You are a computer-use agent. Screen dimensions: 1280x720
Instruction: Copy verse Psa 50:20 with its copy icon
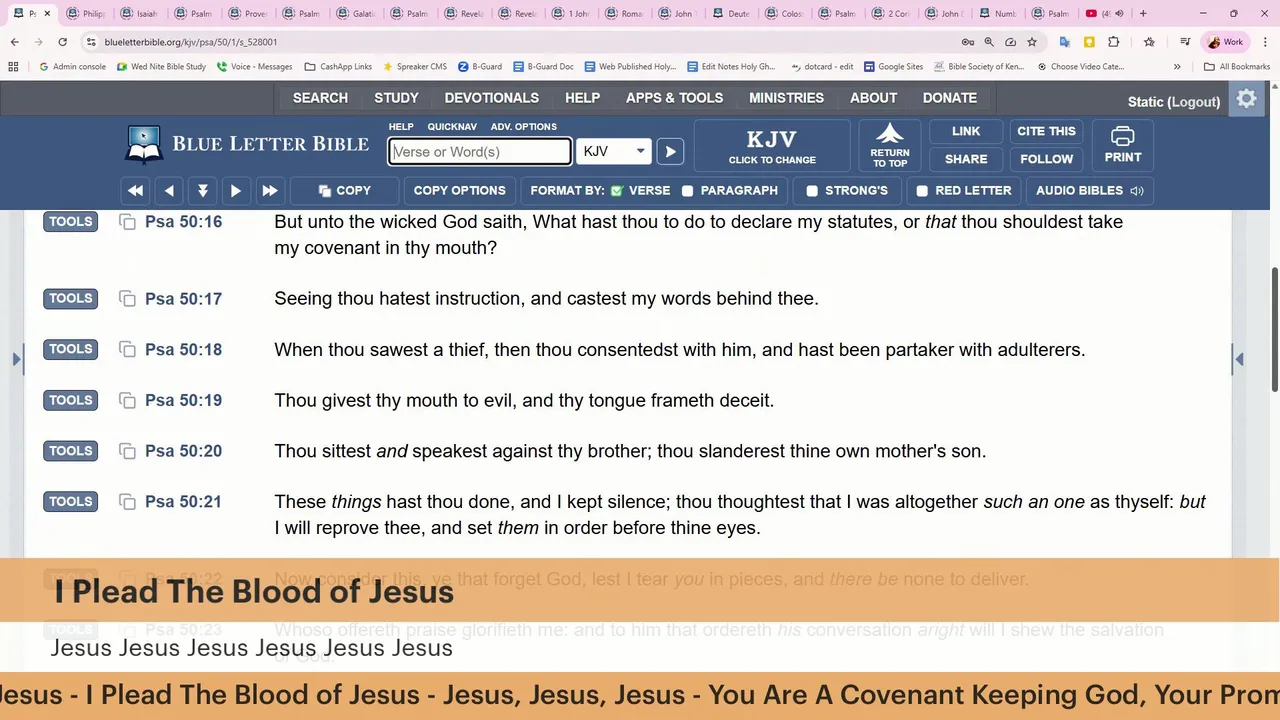127,452
